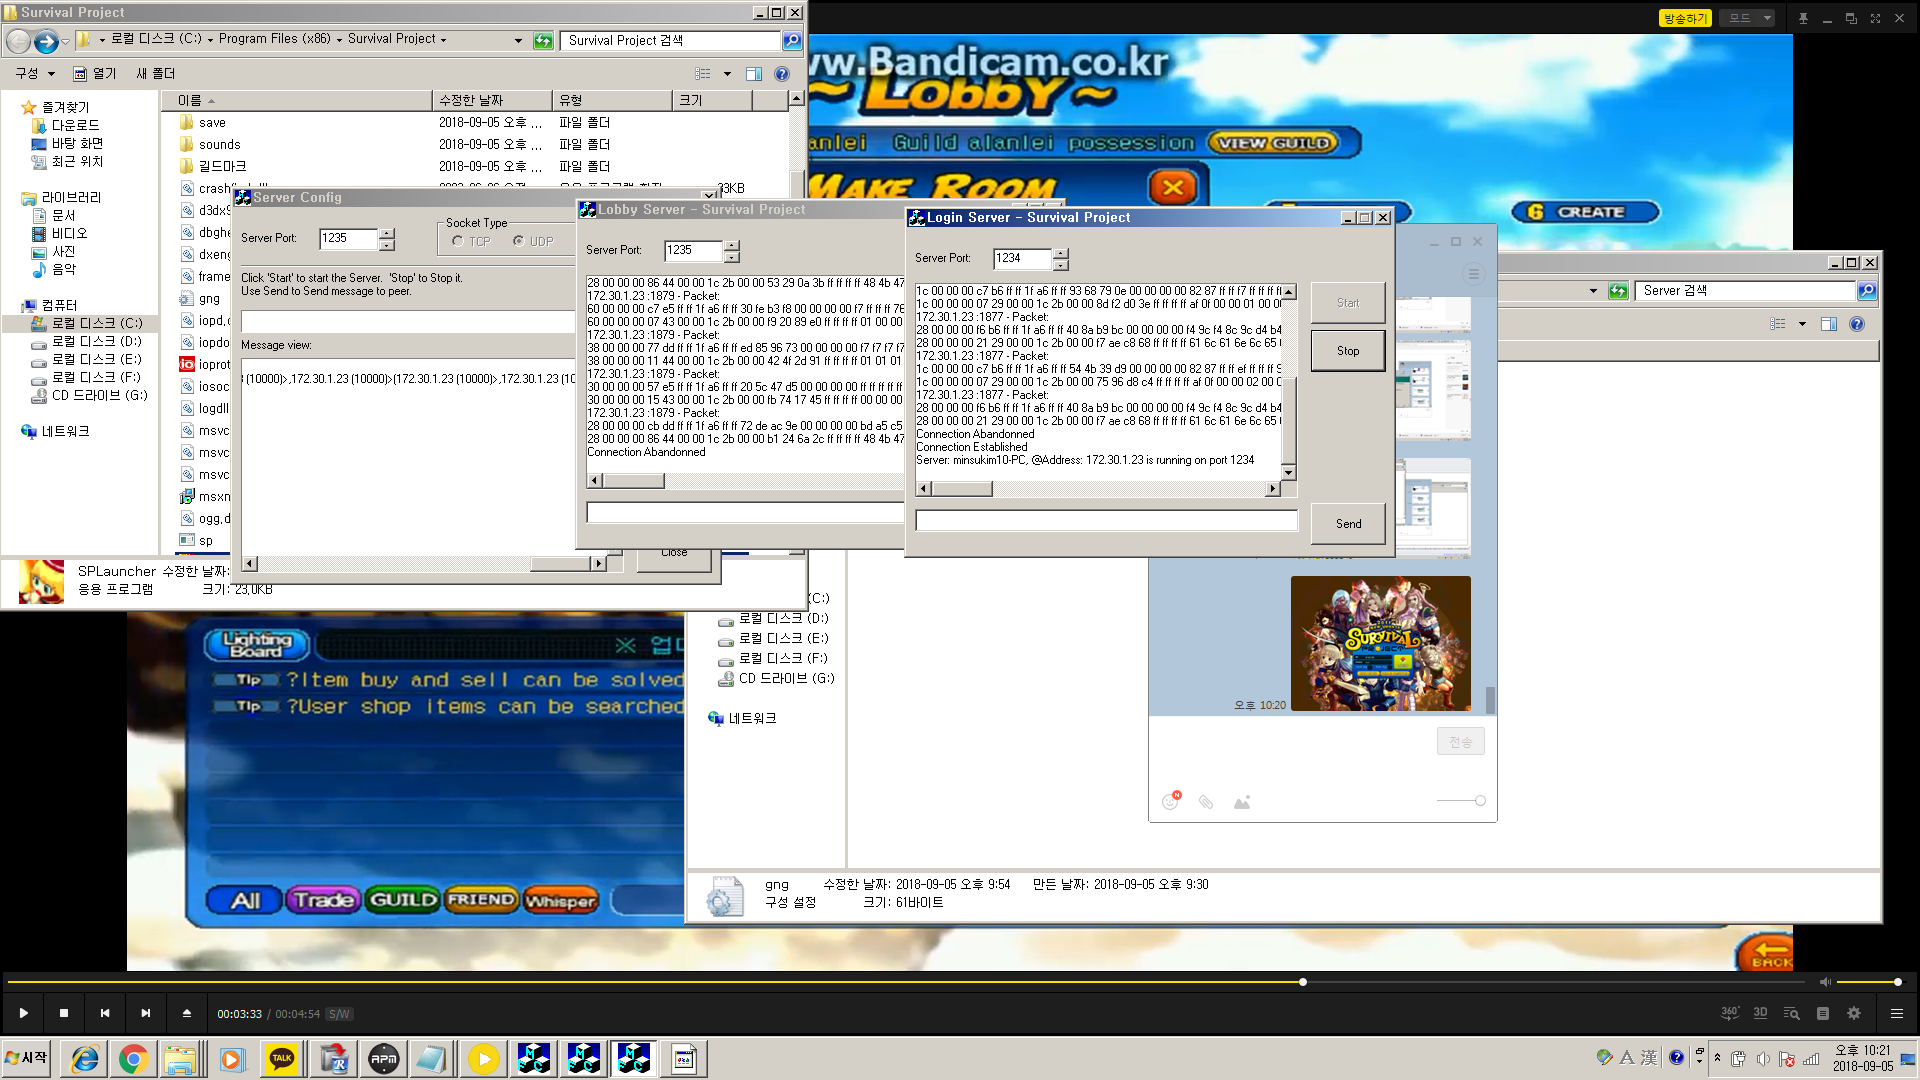Open the player settings gear icon
Screen dimensions: 1920x1080
(x=1854, y=1013)
